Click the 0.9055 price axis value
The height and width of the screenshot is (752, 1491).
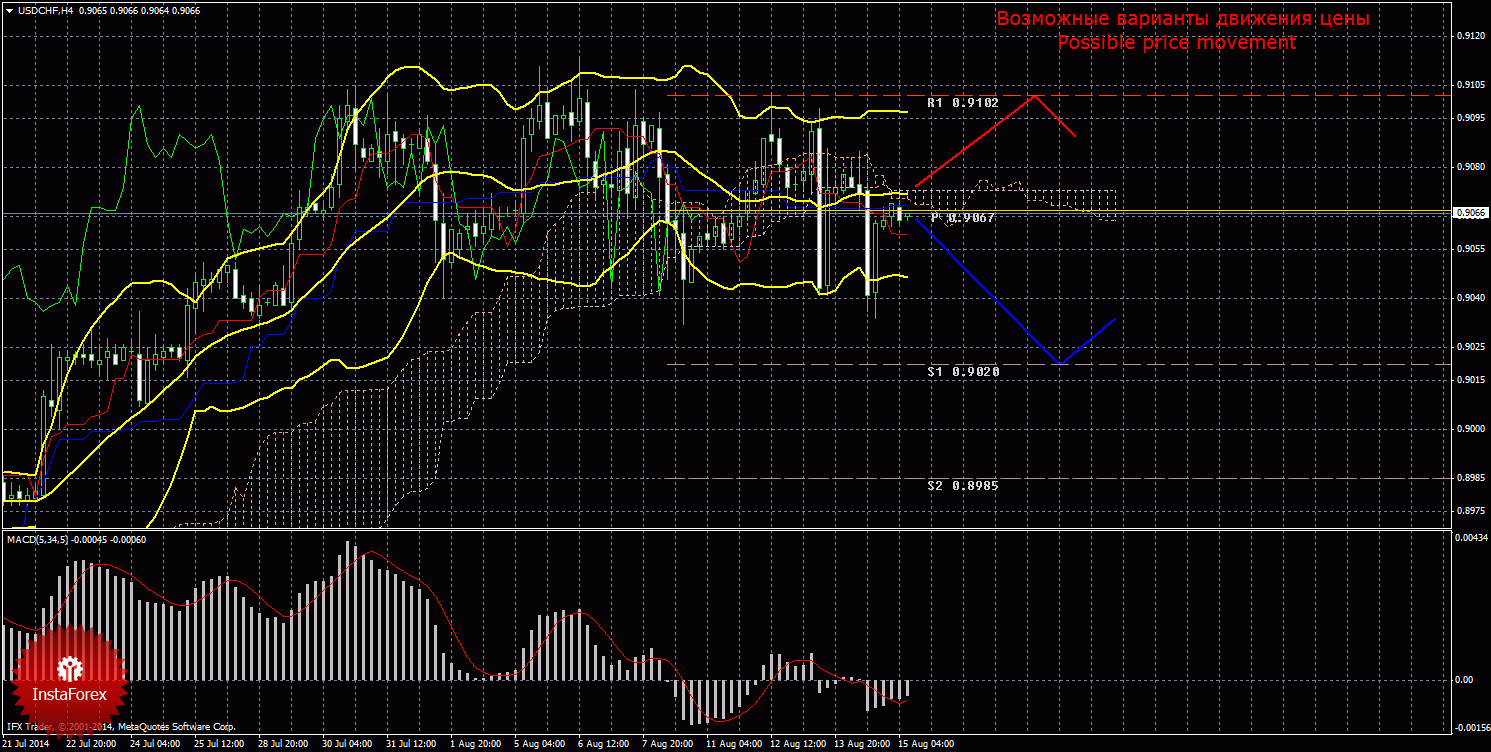(x=1469, y=249)
